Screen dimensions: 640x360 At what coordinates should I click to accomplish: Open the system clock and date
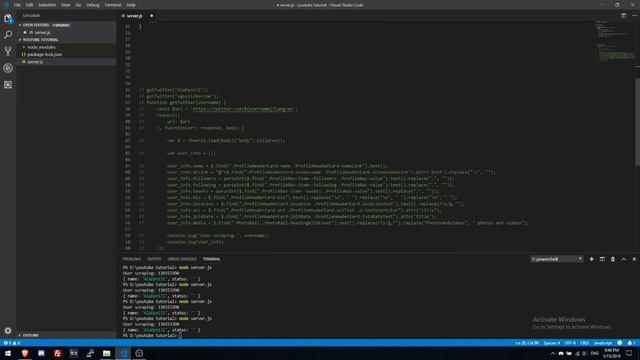611,353
